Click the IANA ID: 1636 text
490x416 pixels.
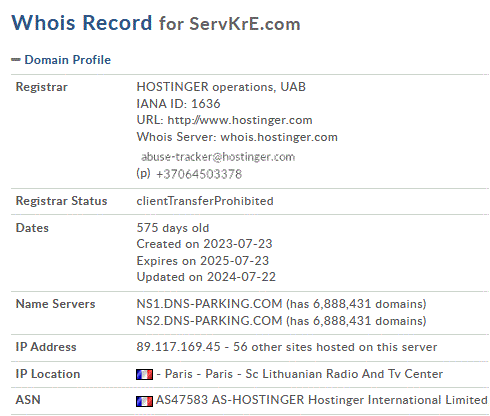pyautogui.click(x=178, y=104)
